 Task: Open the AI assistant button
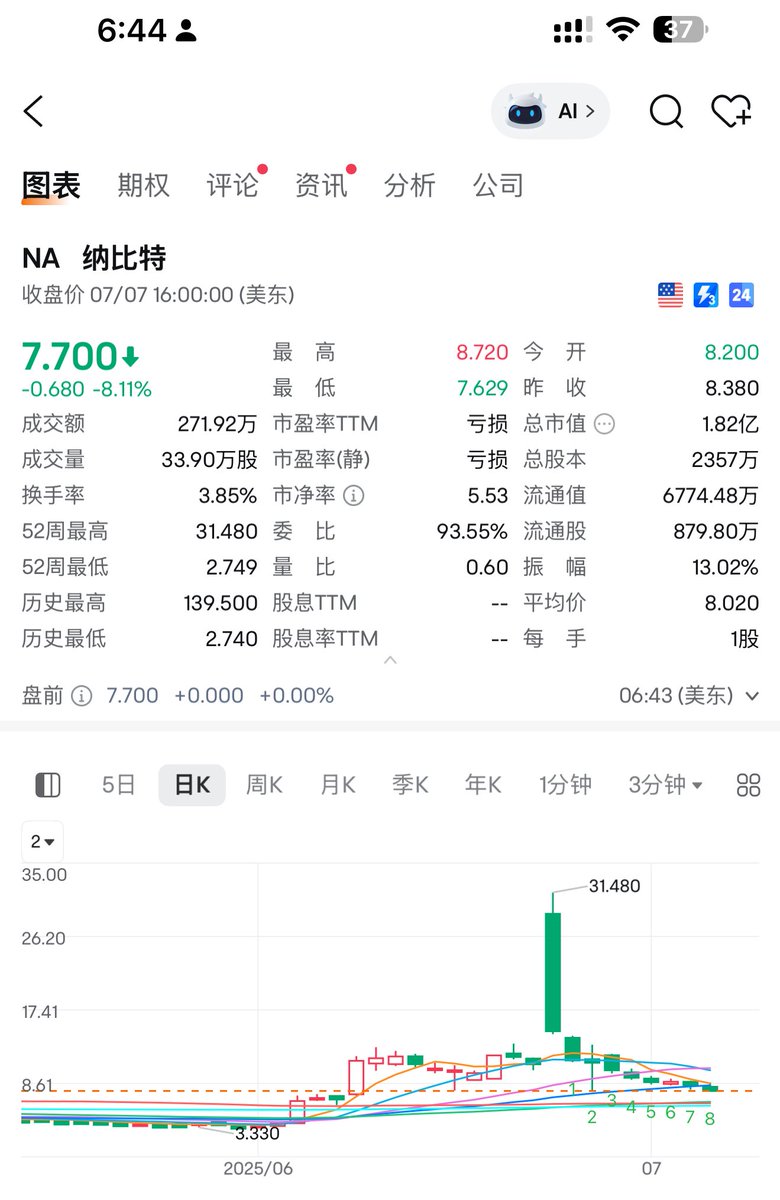point(550,111)
